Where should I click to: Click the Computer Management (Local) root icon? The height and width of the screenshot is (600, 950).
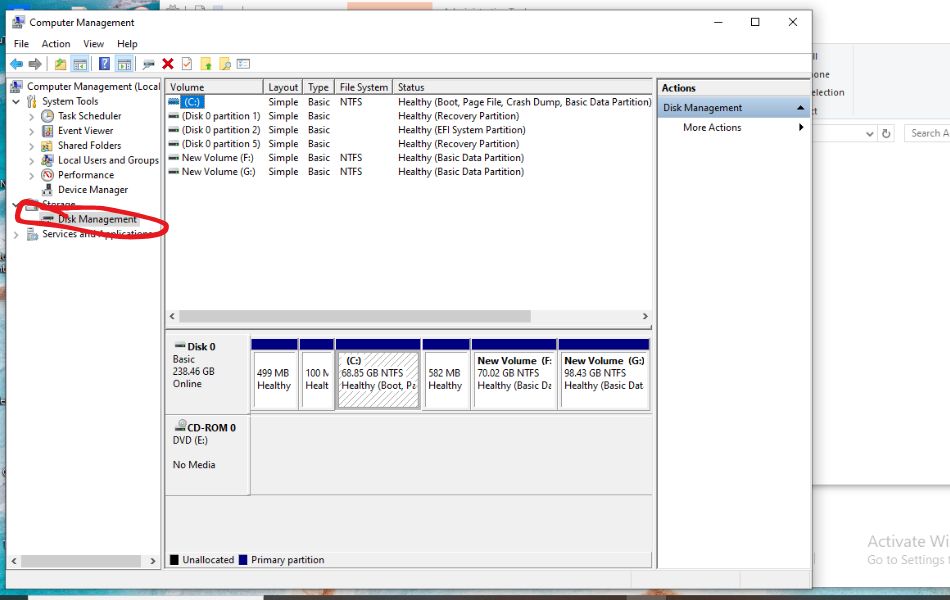(17, 87)
